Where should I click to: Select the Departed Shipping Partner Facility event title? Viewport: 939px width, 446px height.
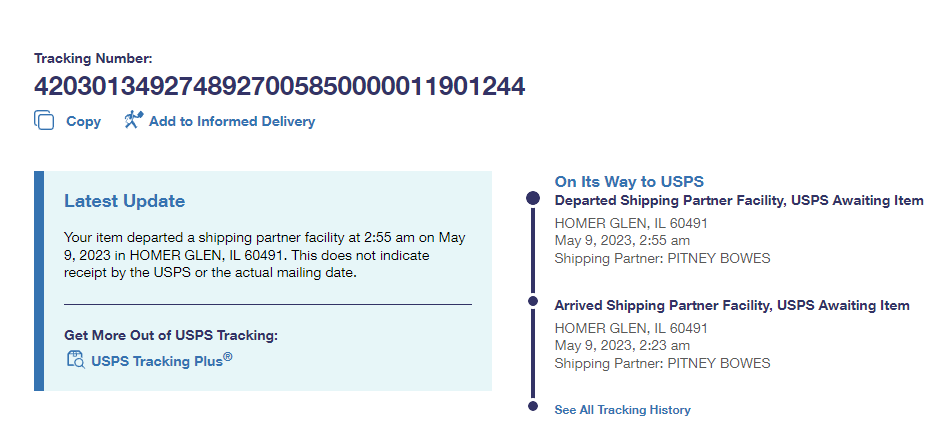[x=738, y=200]
